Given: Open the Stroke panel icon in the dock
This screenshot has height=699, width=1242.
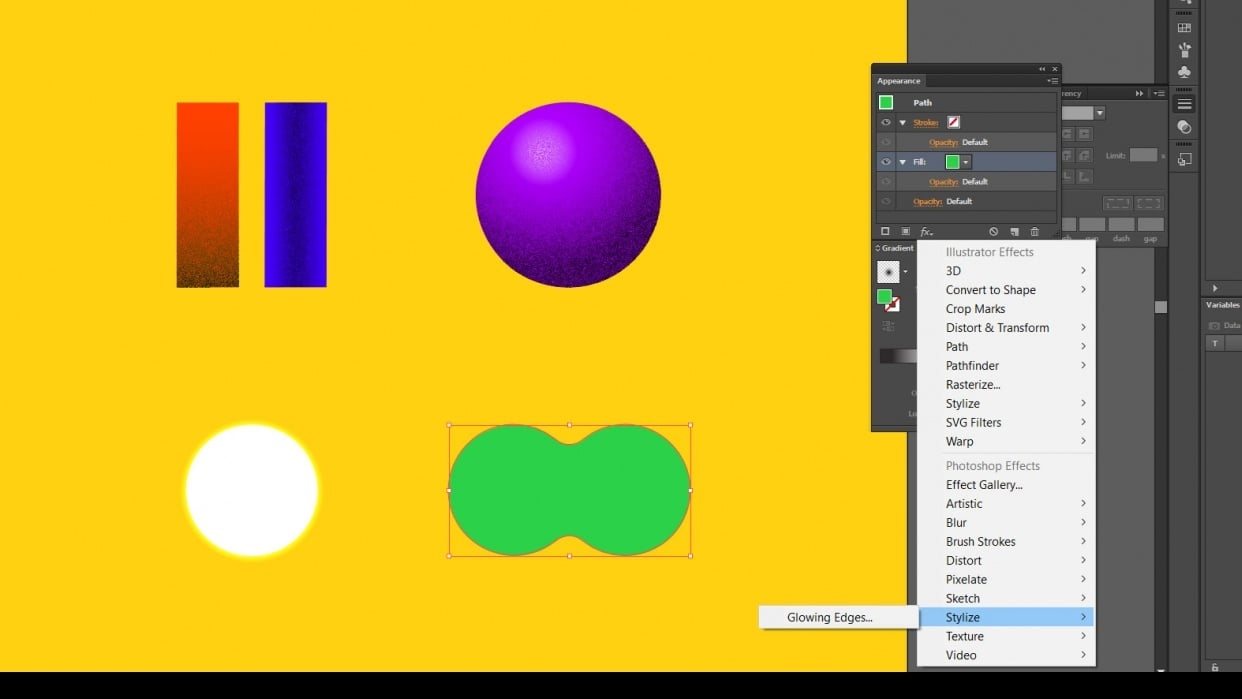Looking at the screenshot, I should [x=1183, y=103].
